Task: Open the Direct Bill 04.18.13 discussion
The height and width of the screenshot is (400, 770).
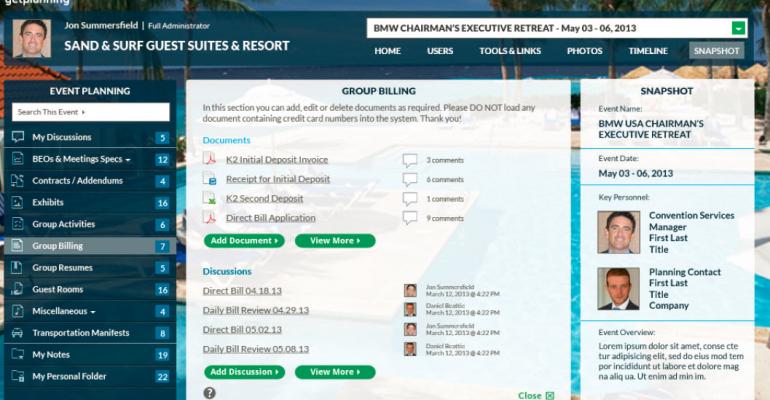Action: (x=242, y=291)
